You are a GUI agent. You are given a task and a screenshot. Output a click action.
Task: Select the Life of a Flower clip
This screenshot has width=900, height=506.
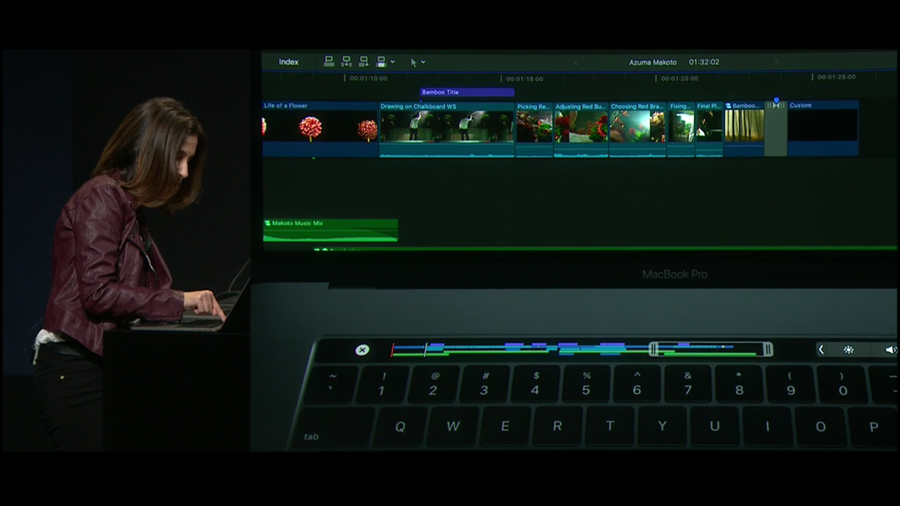point(320,129)
